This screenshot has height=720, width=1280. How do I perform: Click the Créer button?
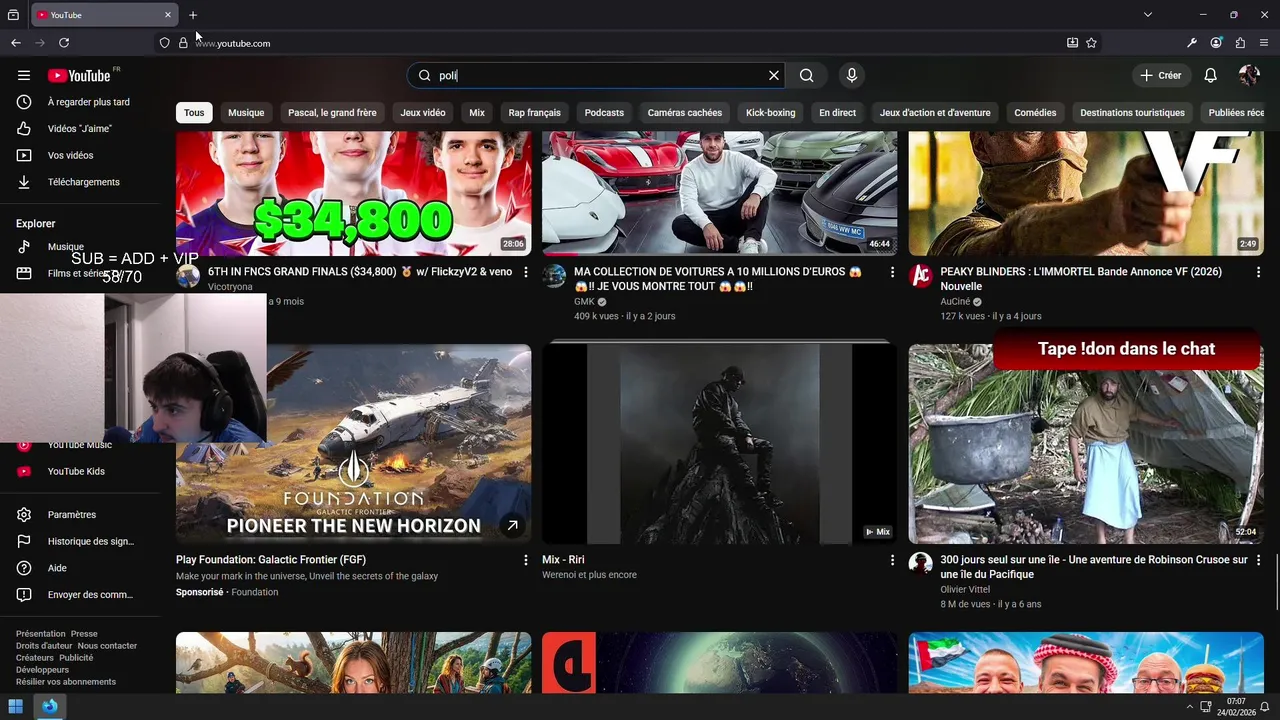1161,75
